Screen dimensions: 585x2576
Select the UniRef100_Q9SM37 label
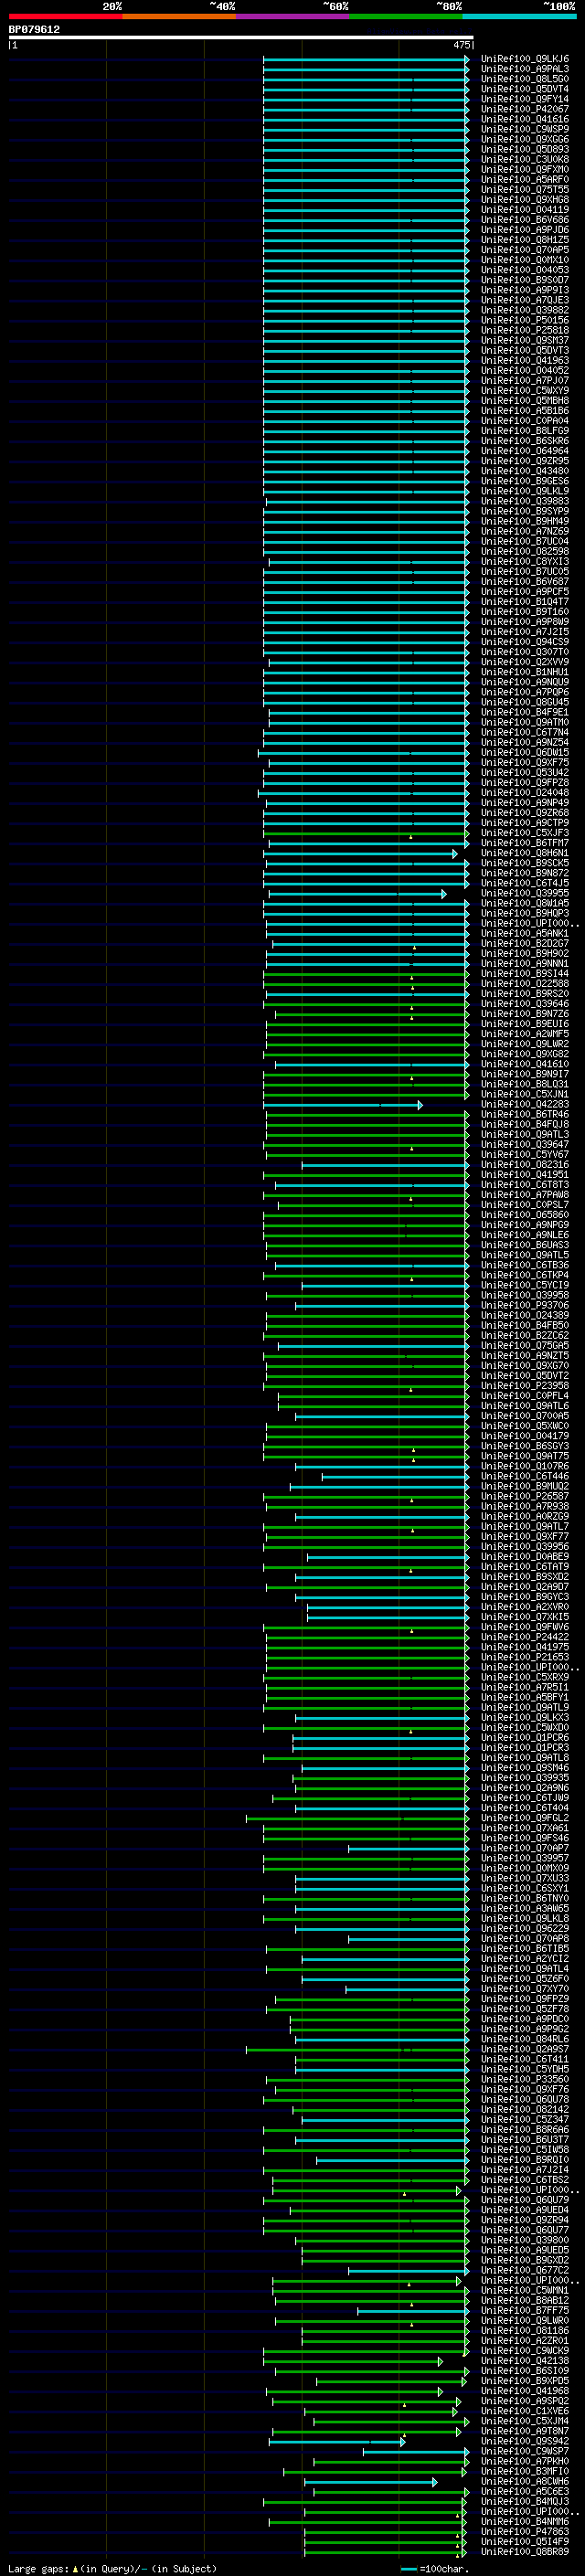[524, 340]
